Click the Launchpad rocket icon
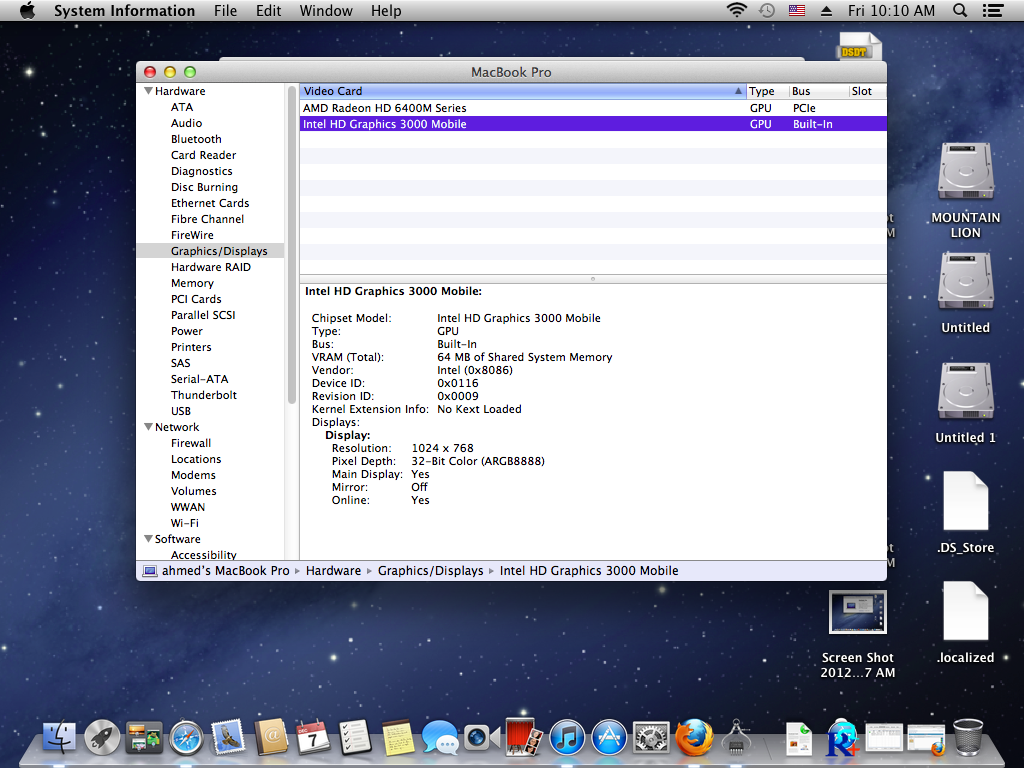Viewport: 1024px width, 768px height. (x=102, y=738)
